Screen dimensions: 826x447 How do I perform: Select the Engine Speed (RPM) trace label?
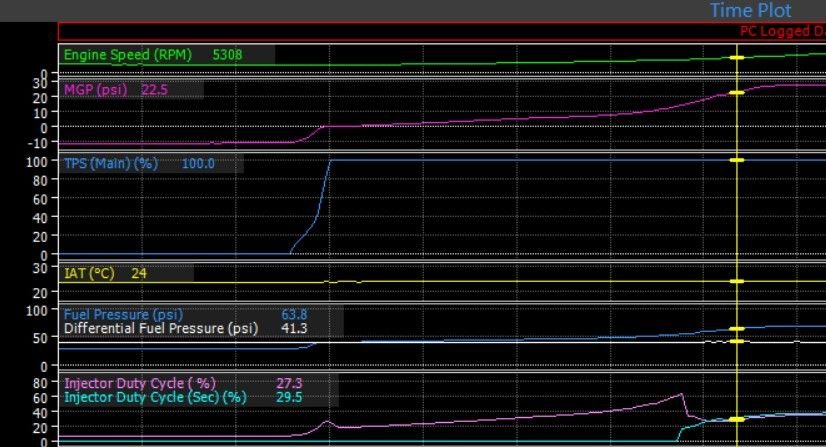coord(127,55)
